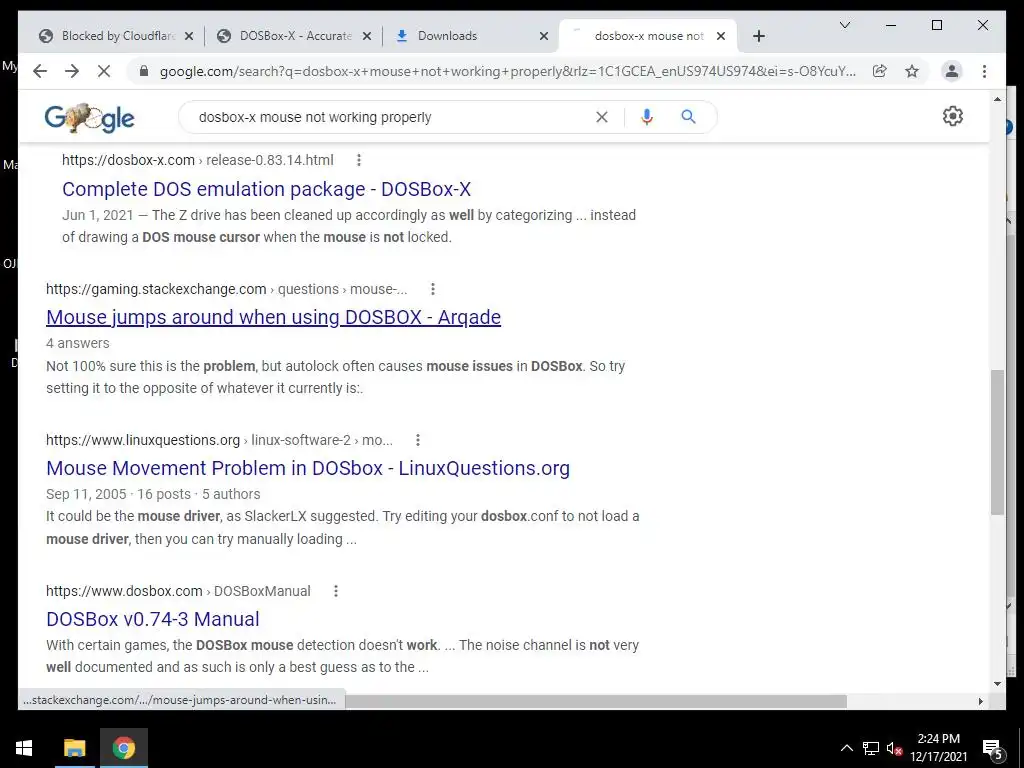Click the www.linuxquestions.org URL breadcrumb
The width and height of the screenshot is (1024, 768).
click(219, 440)
